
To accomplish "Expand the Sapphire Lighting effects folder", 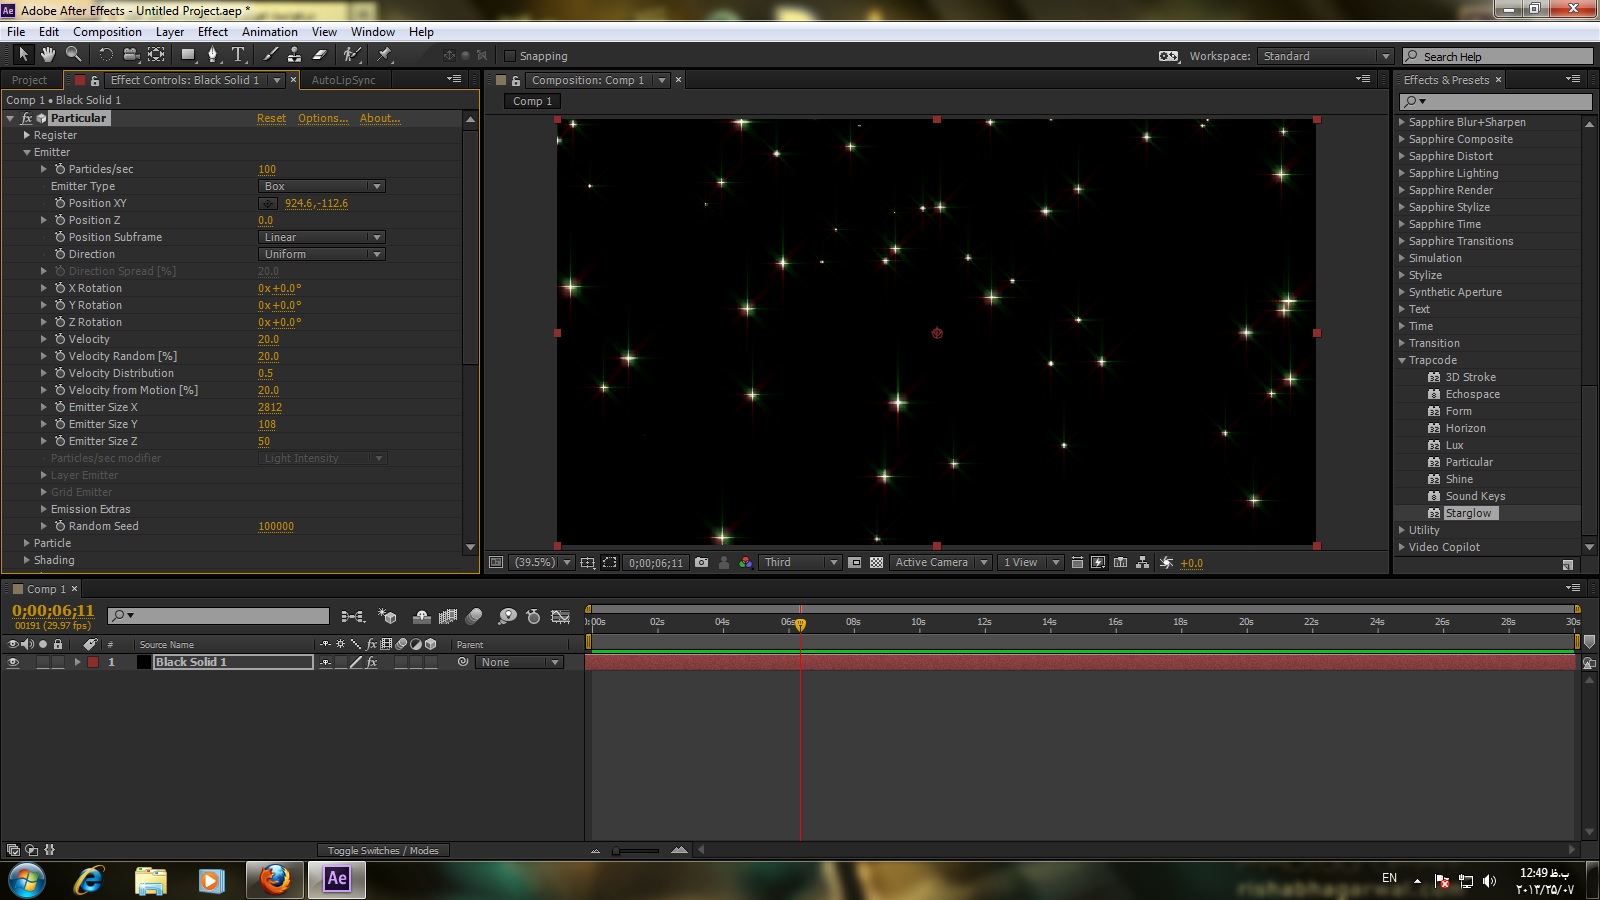I will (x=1402, y=173).
